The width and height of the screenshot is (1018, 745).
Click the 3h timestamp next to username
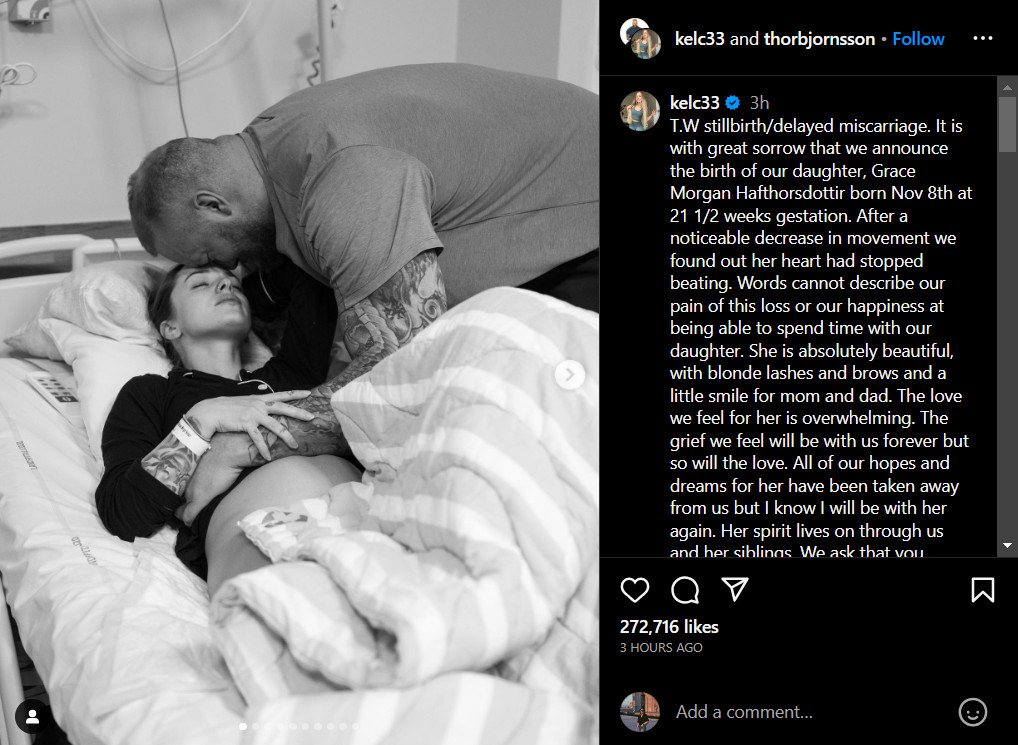(x=759, y=103)
